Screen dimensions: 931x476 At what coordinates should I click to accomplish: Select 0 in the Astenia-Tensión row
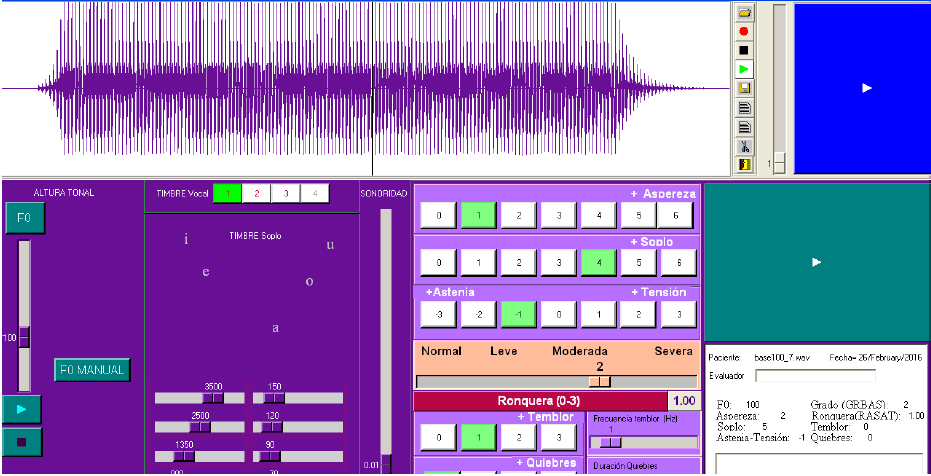[558, 313]
